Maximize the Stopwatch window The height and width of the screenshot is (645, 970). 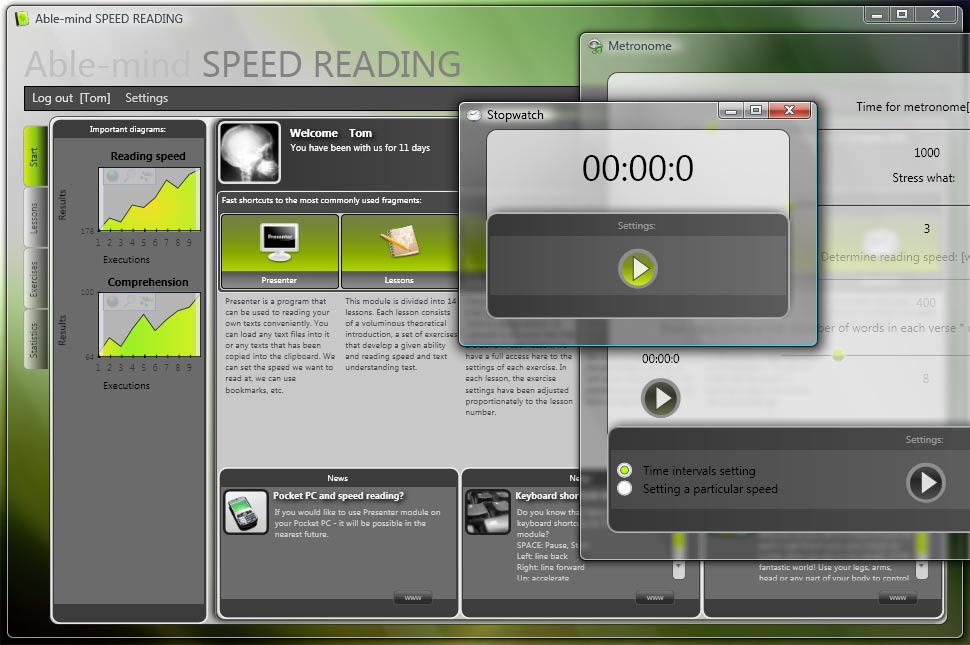(756, 110)
